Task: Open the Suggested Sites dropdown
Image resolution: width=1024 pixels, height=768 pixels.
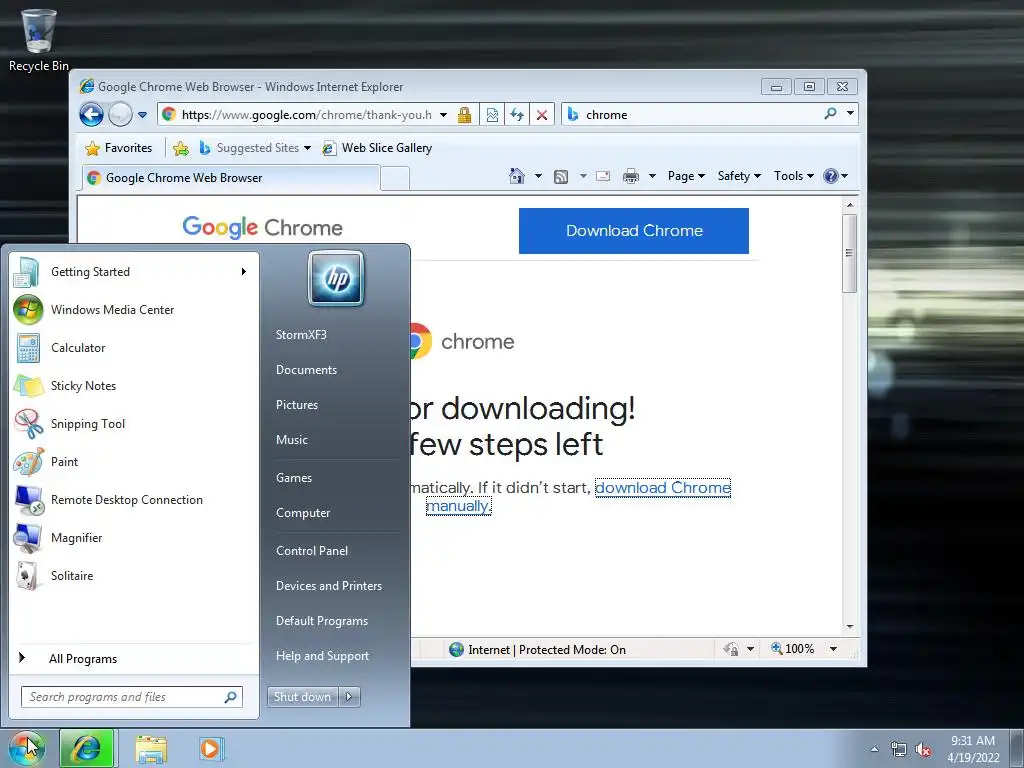Action: [x=255, y=148]
